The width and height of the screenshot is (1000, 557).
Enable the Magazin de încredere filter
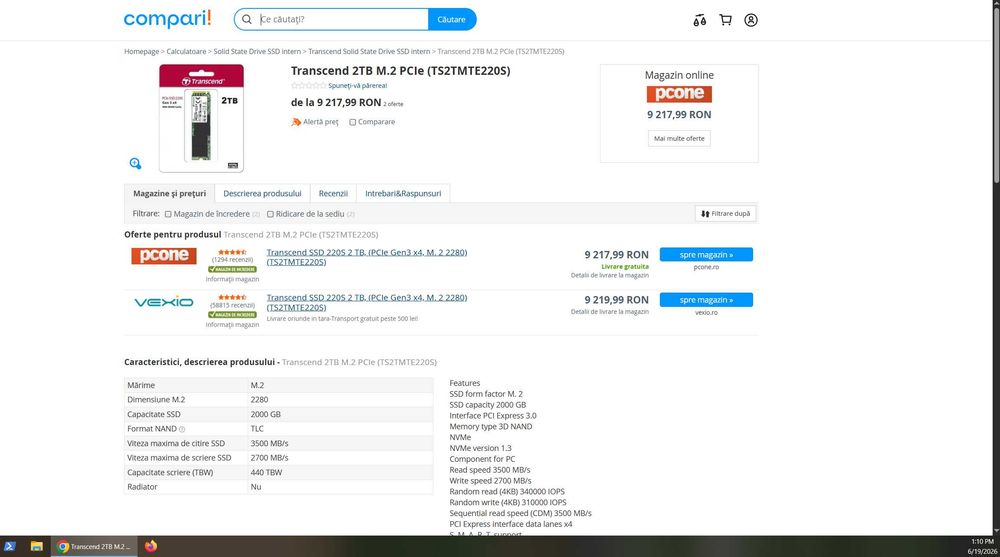(168, 214)
